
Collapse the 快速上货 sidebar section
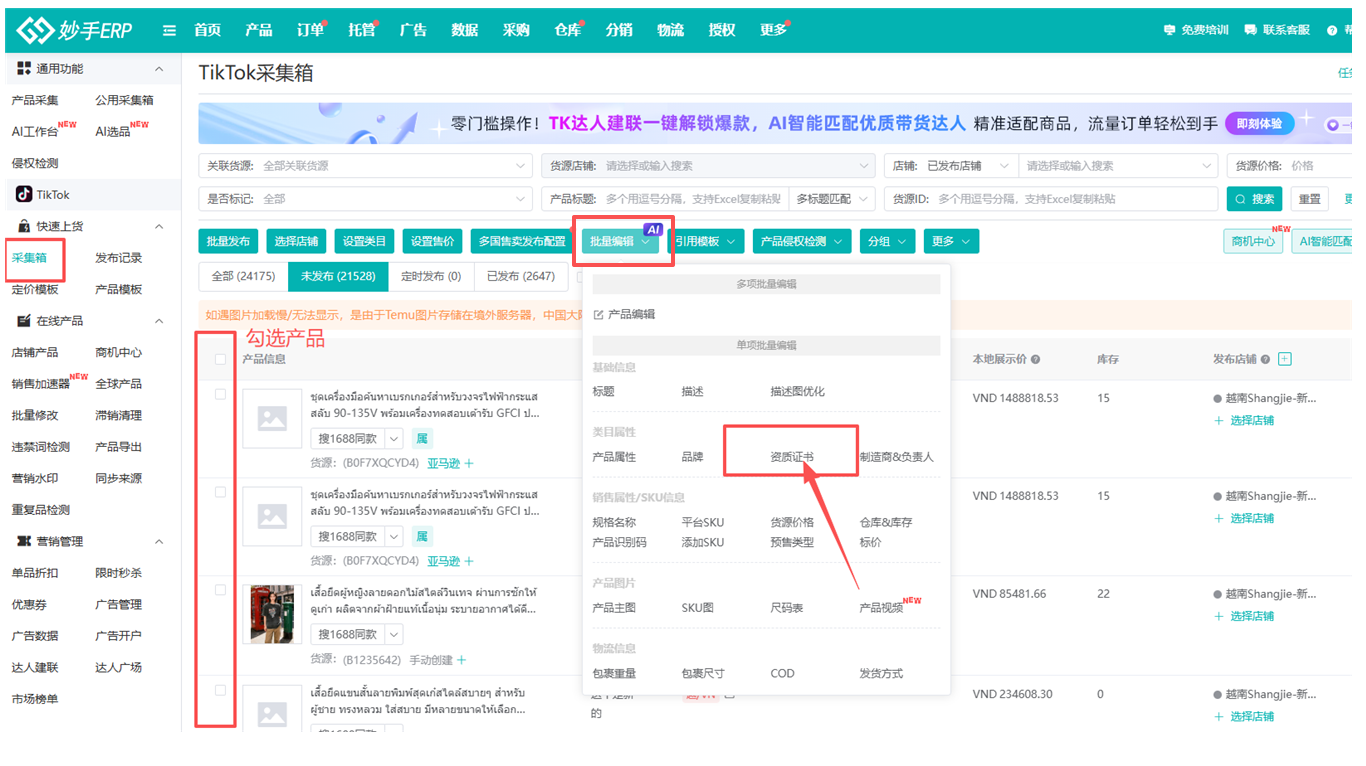point(159,227)
